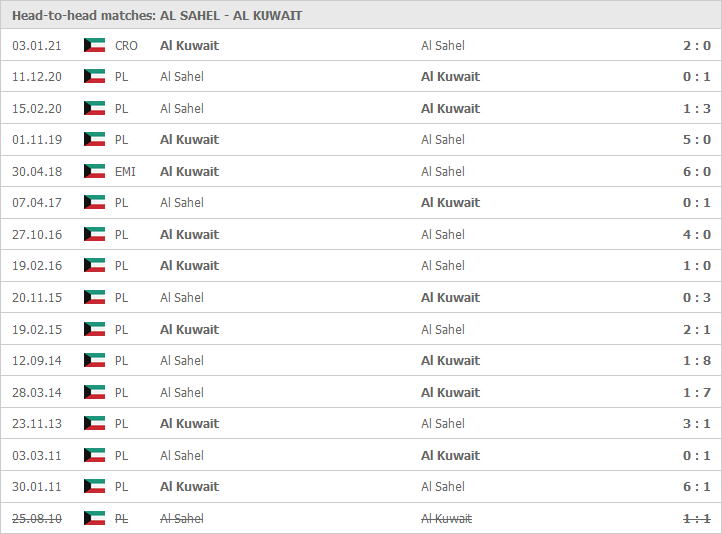Click the flag in the 30.01.11 row
This screenshot has width=722, height=534.
pyautogui.click(x=94, y=486)
